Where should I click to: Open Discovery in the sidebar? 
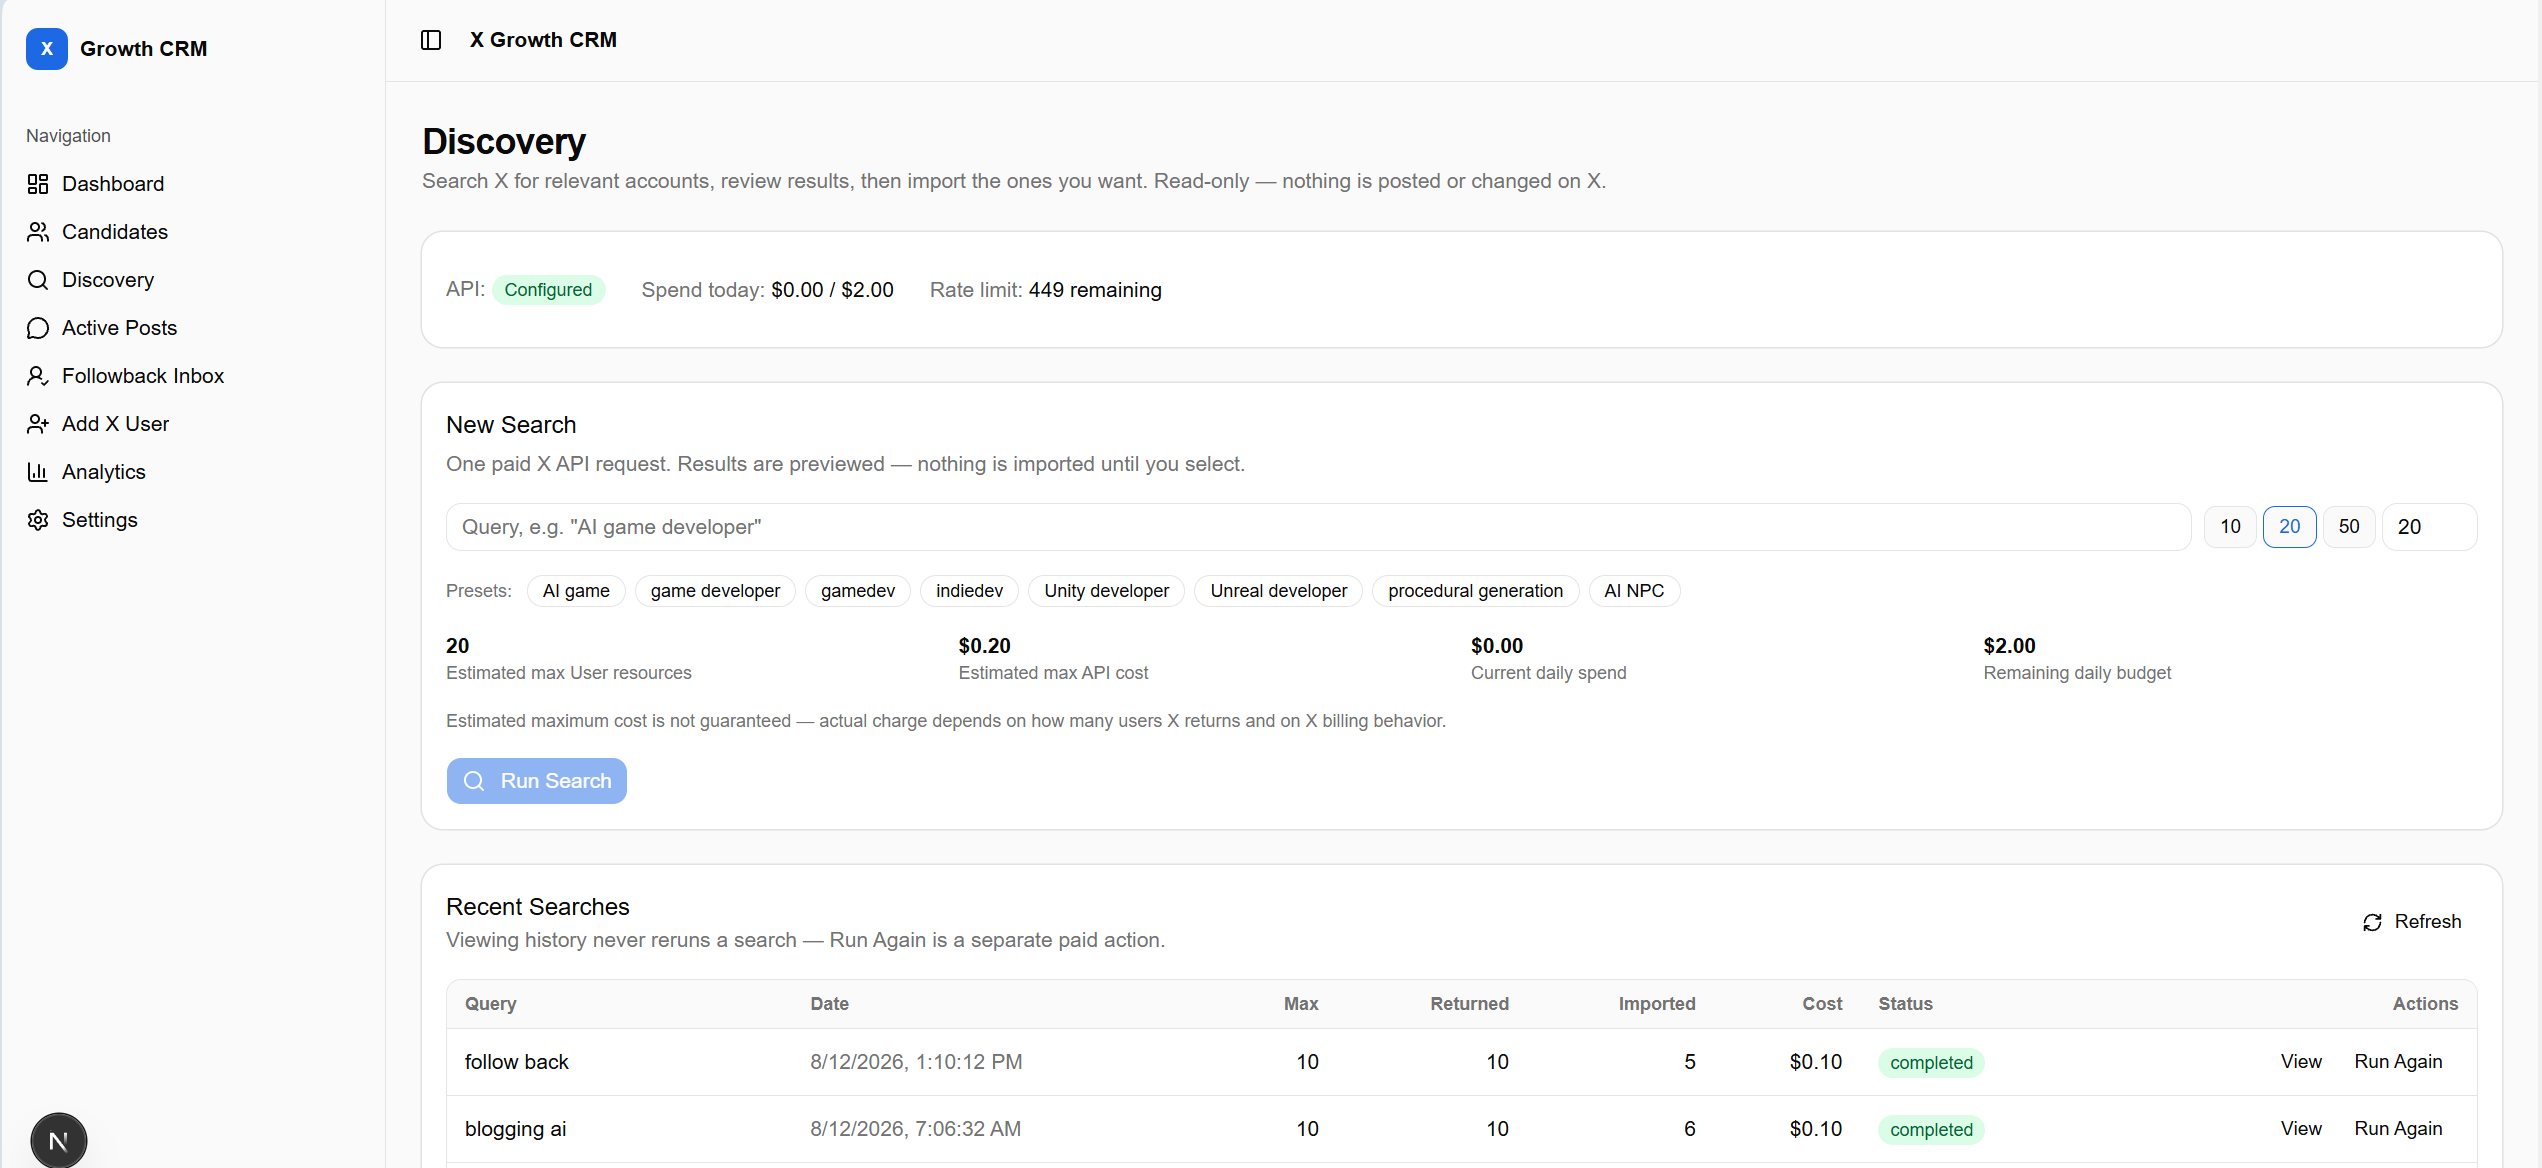coord(108,280)
